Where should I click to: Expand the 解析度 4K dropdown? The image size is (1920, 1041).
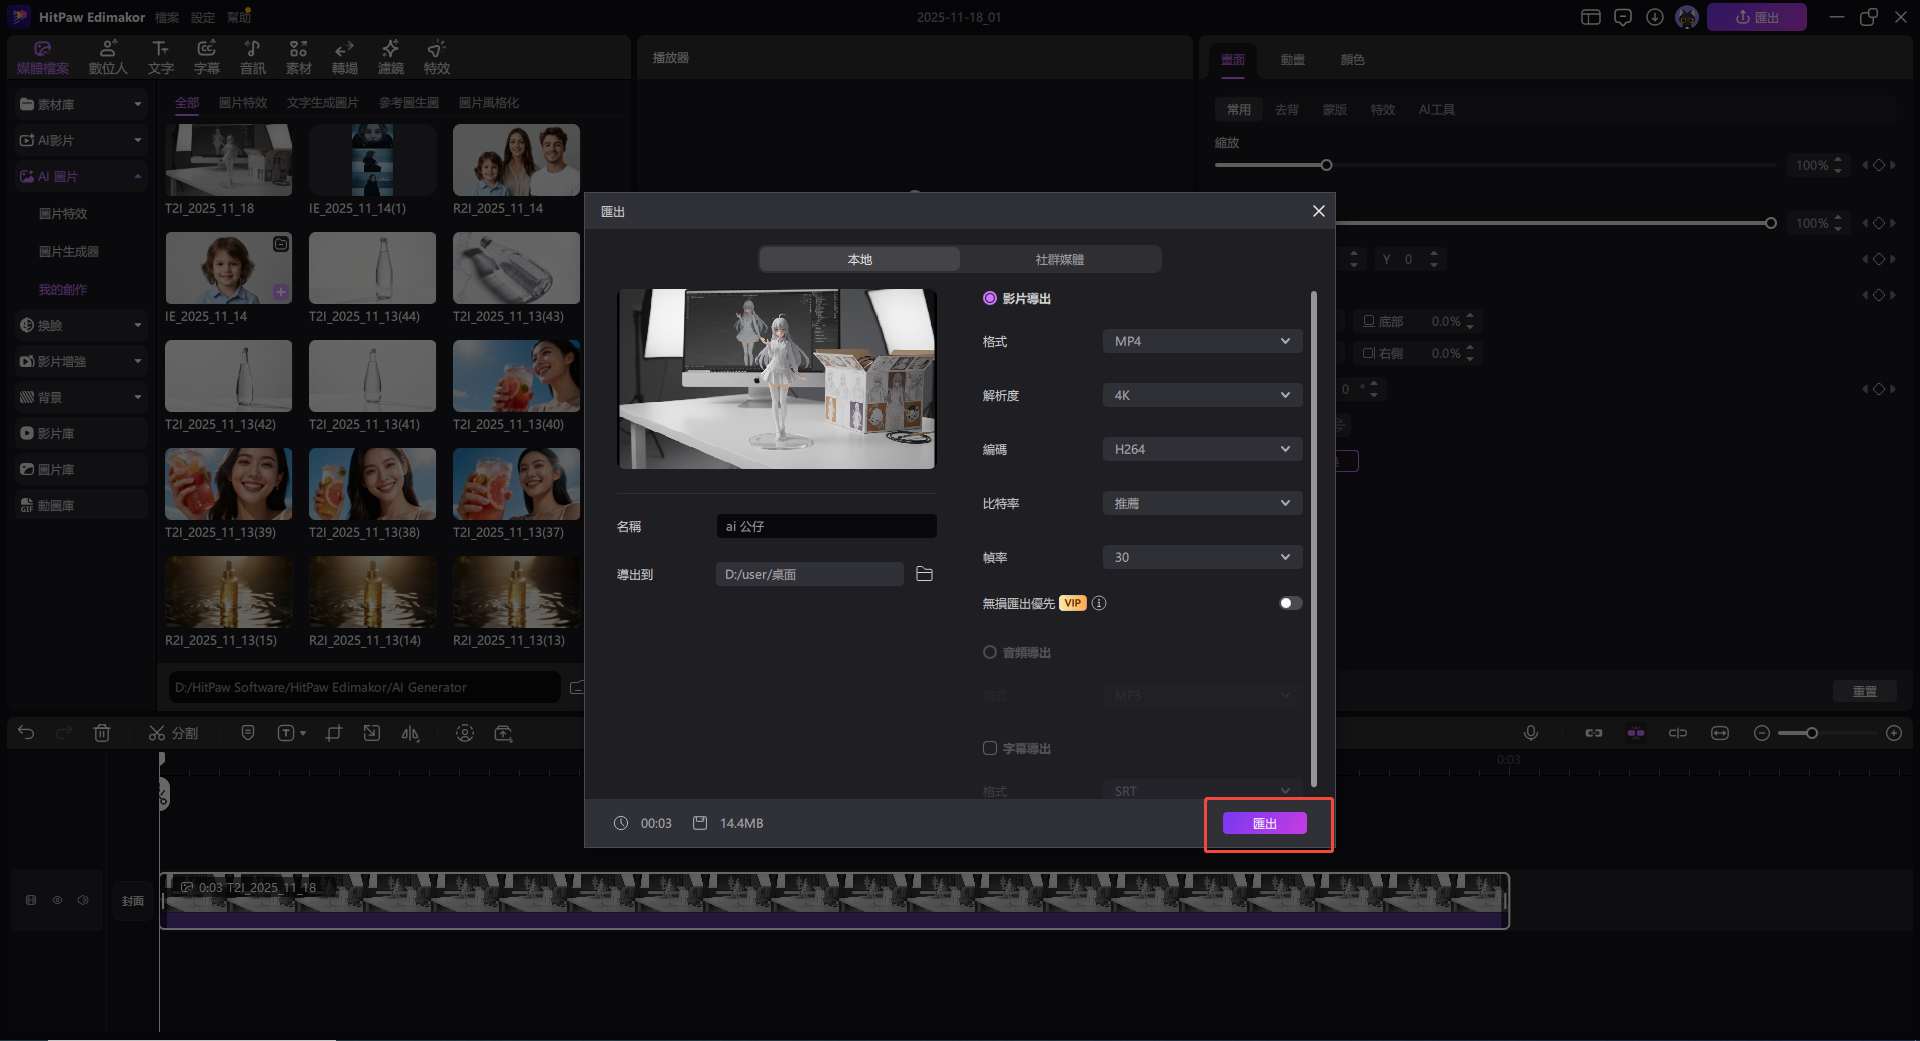click(x=1201, y=395)
